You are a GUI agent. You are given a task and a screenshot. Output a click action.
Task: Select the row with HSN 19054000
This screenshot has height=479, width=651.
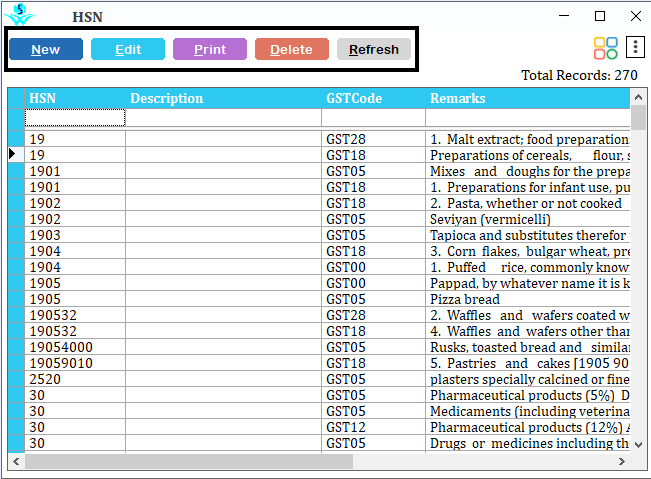(x=76, y=347)
